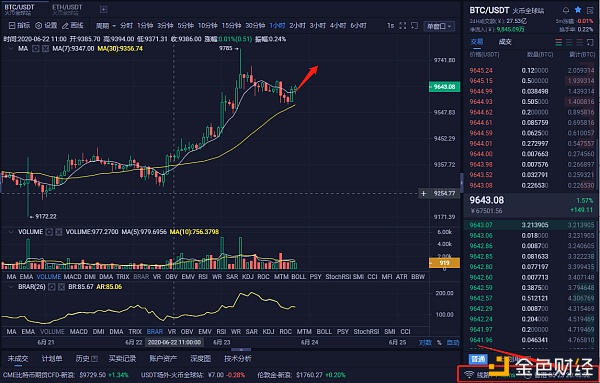This screenshot has height=383, width=600.
Task: Open the 账户资产 account assets tab
Action: pos(163,359)
